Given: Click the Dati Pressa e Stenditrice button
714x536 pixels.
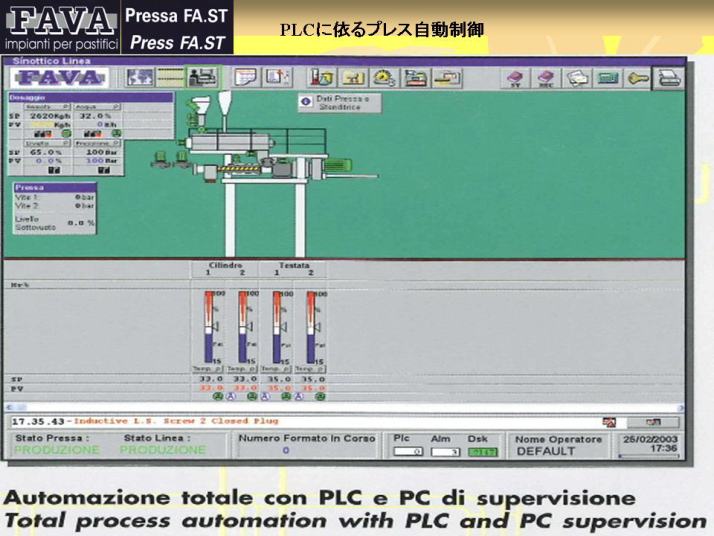Looking at the screenshot, I should pyautogui.click(x=339, y=103).
